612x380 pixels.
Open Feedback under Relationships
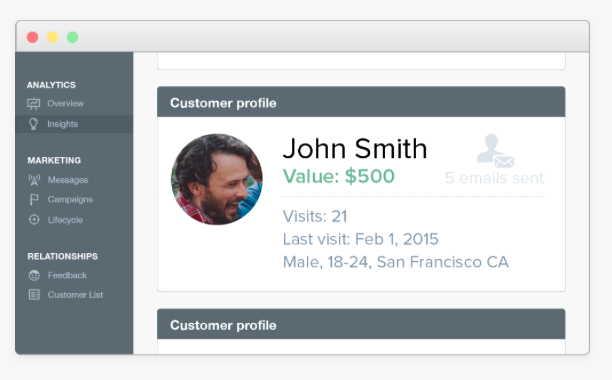click(x=67, y=275)
